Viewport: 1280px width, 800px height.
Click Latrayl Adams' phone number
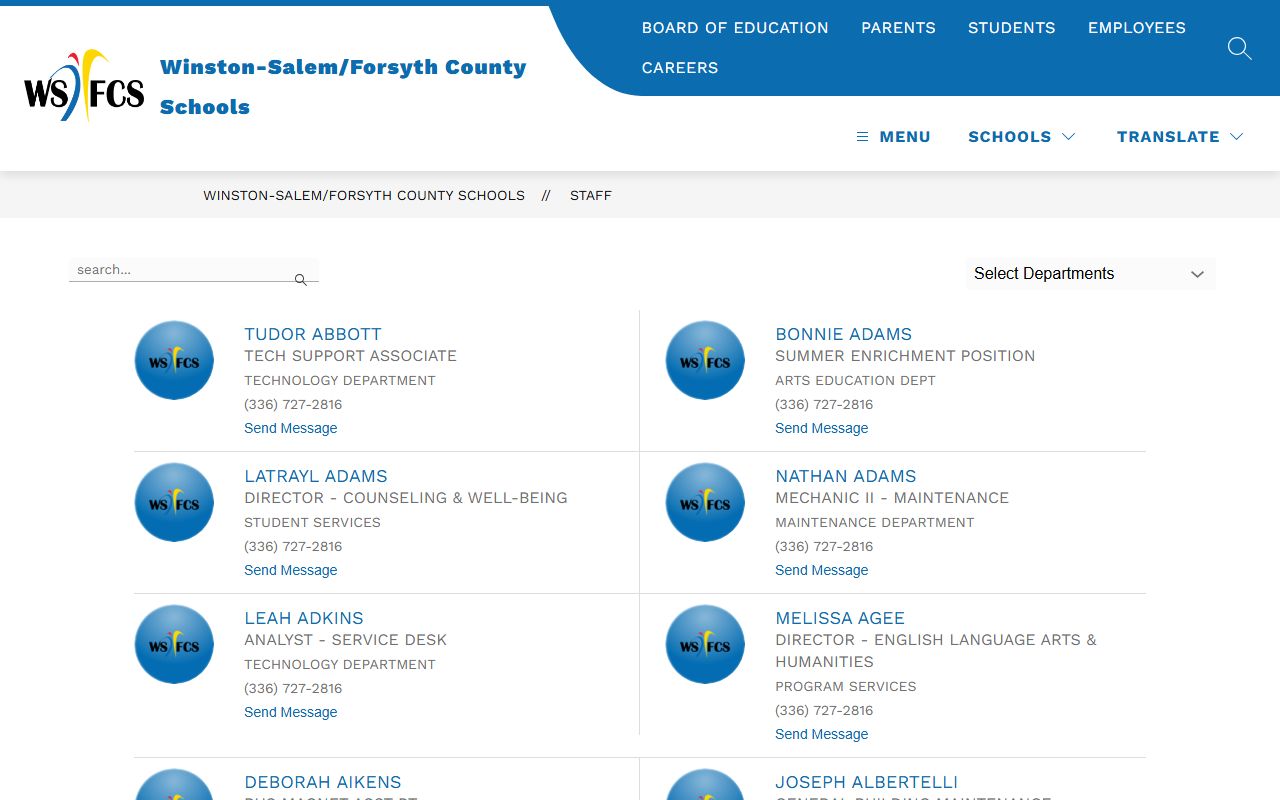293,547
